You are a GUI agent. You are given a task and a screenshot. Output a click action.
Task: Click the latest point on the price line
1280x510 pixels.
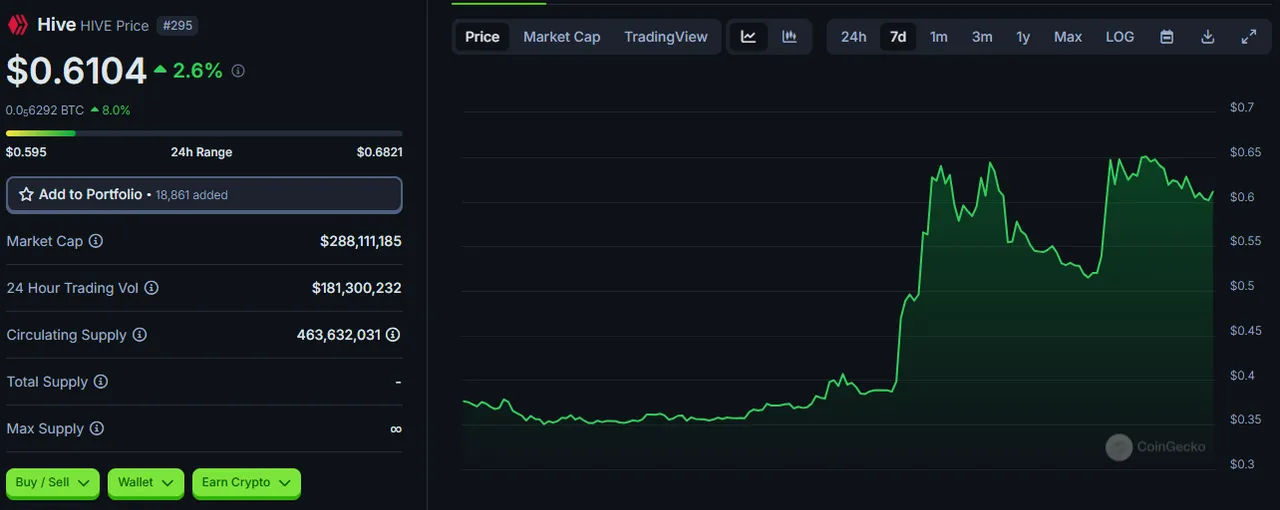pyautogui.click(x=1213, y=191)
